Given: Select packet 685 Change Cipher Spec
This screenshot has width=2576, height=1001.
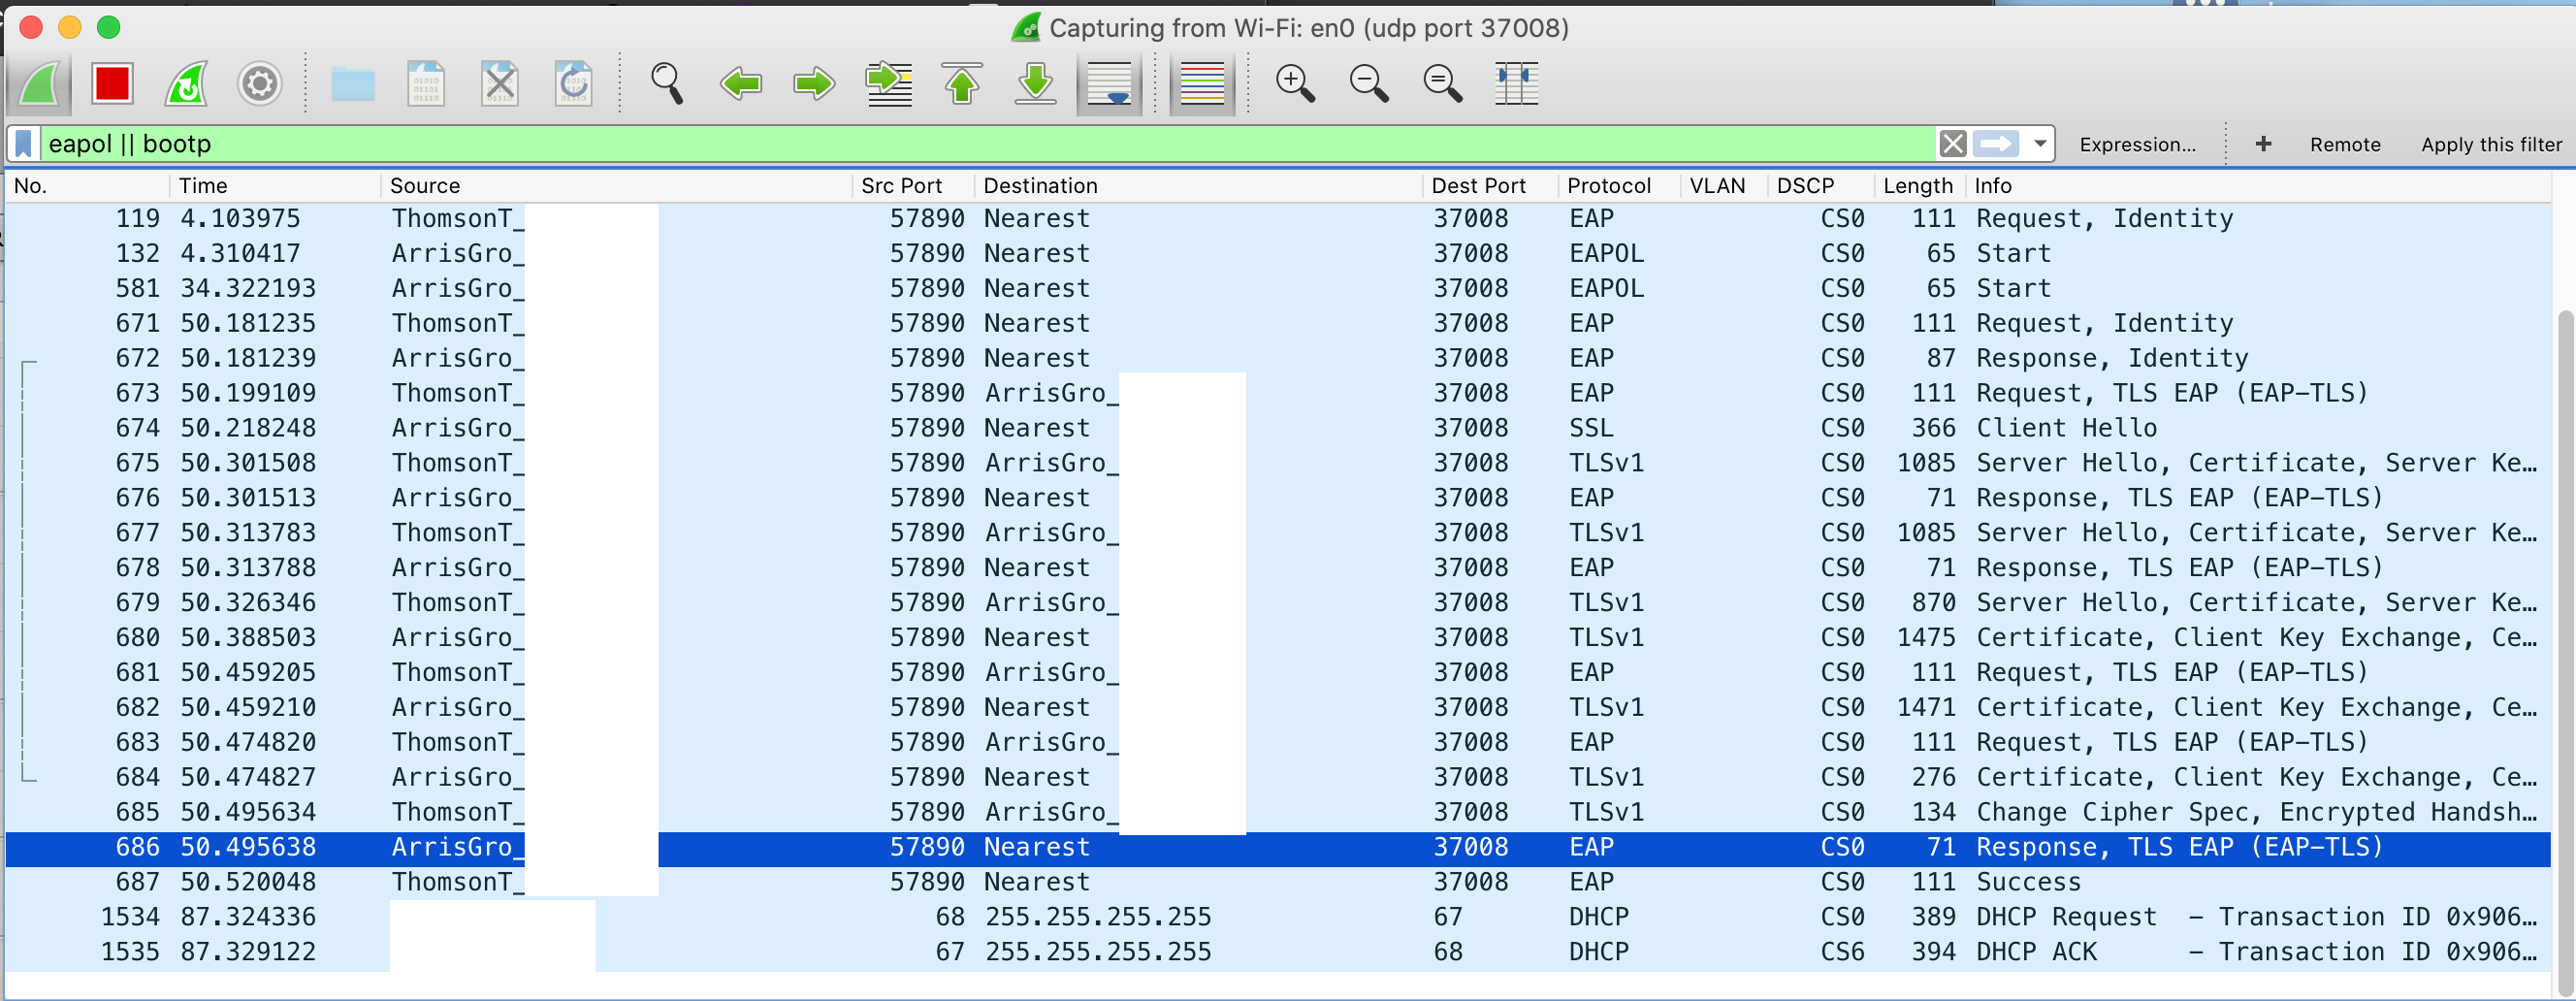Looking at the screenshot, I should click(x=1278, y=812).
